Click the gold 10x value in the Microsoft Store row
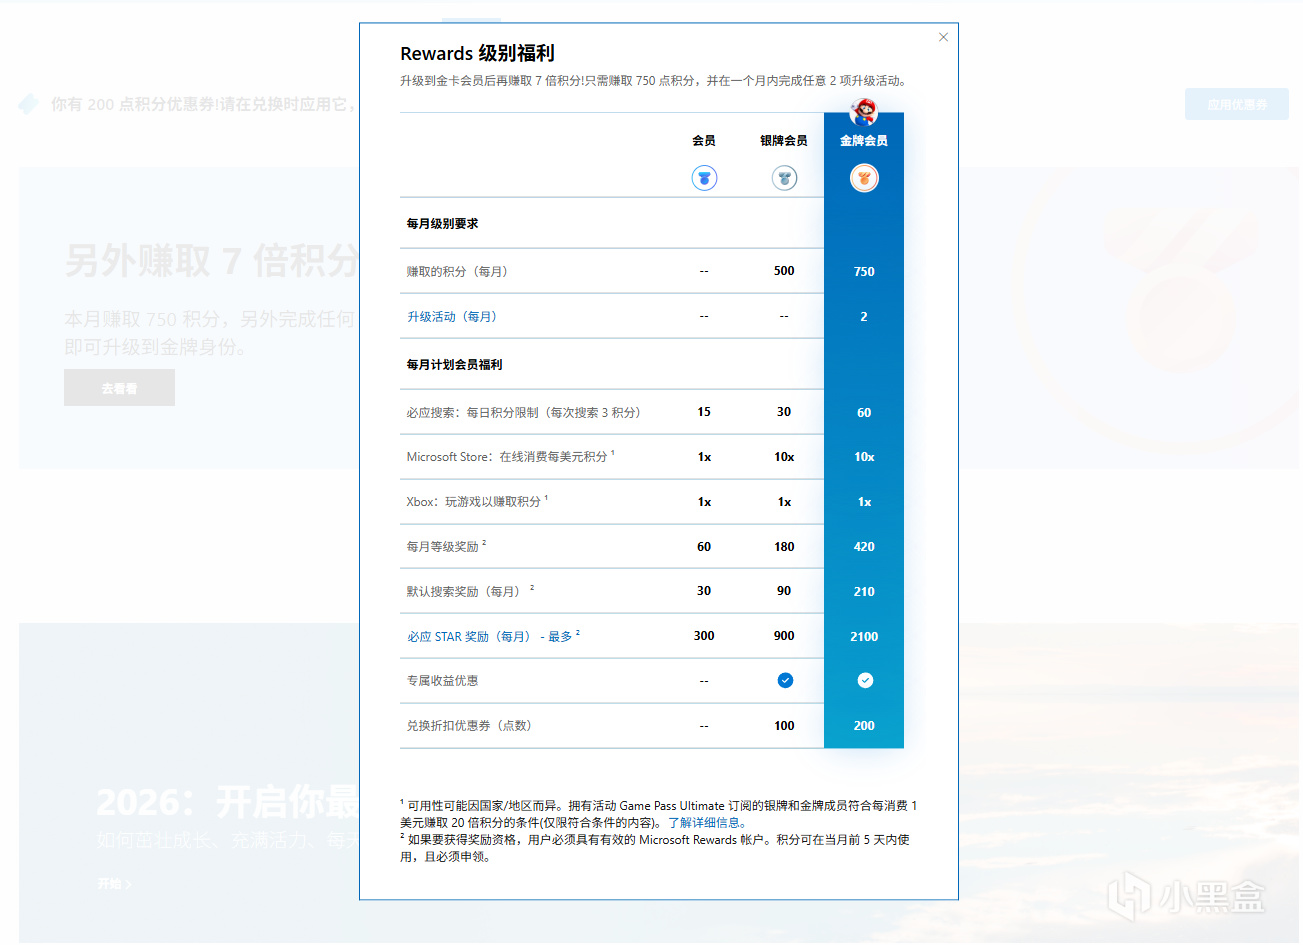The image size is (1303, 945). tap(864, 456)
